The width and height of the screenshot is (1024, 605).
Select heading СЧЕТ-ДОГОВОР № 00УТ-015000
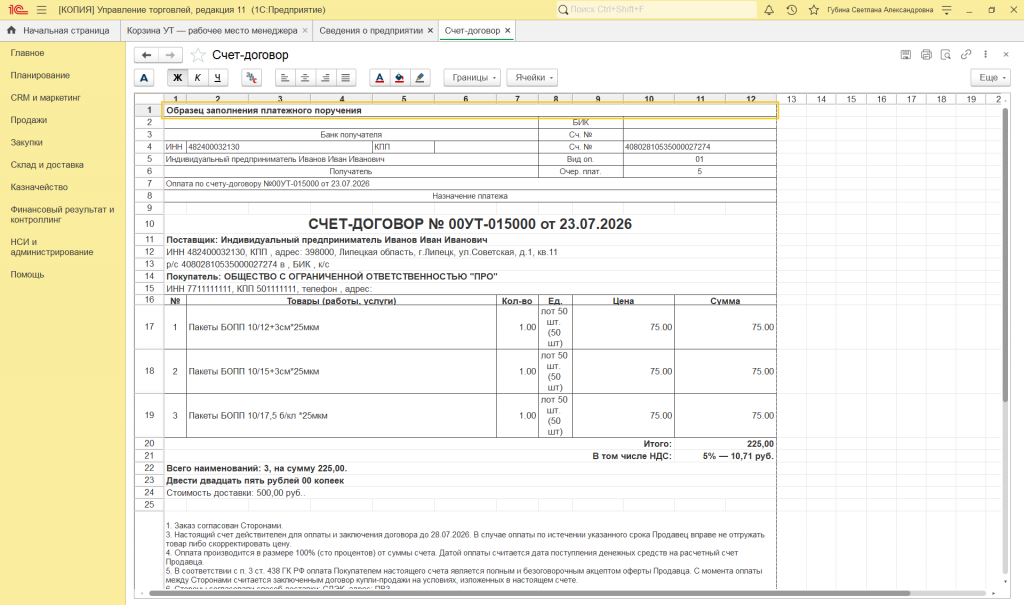coord(470,224)
